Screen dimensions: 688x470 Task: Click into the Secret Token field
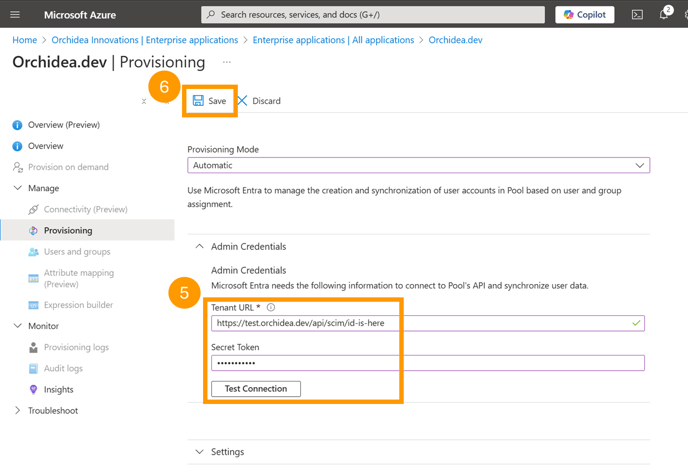[x=428, y=363]
